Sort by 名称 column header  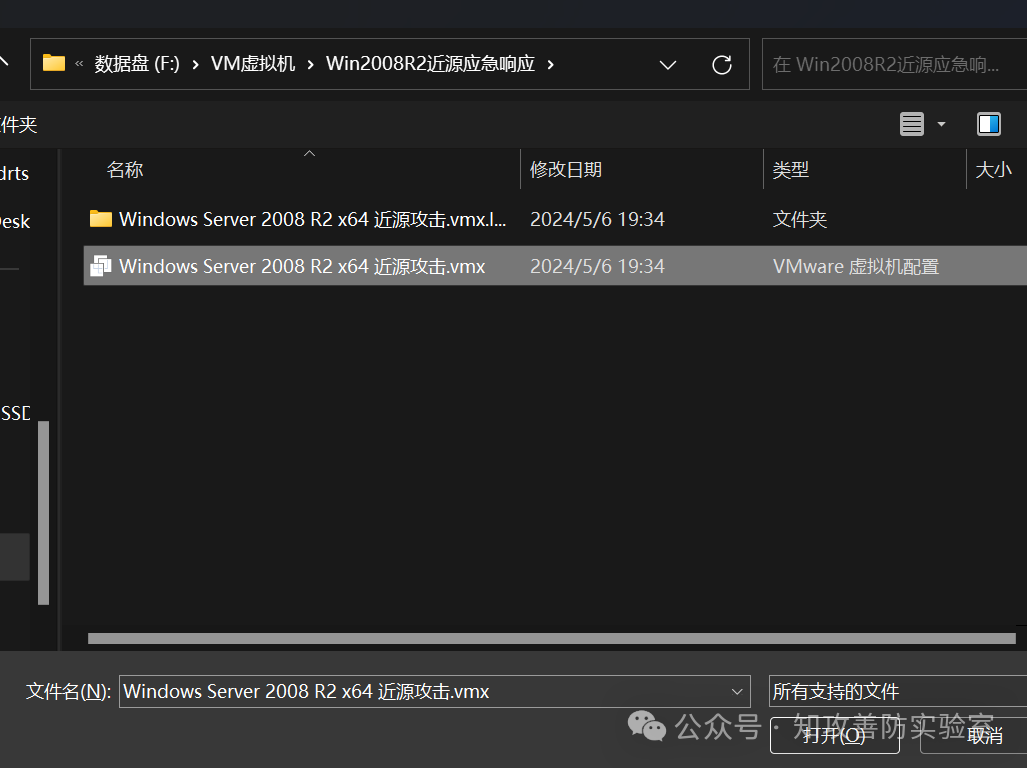pyautogui.click(x=125, y=170)
